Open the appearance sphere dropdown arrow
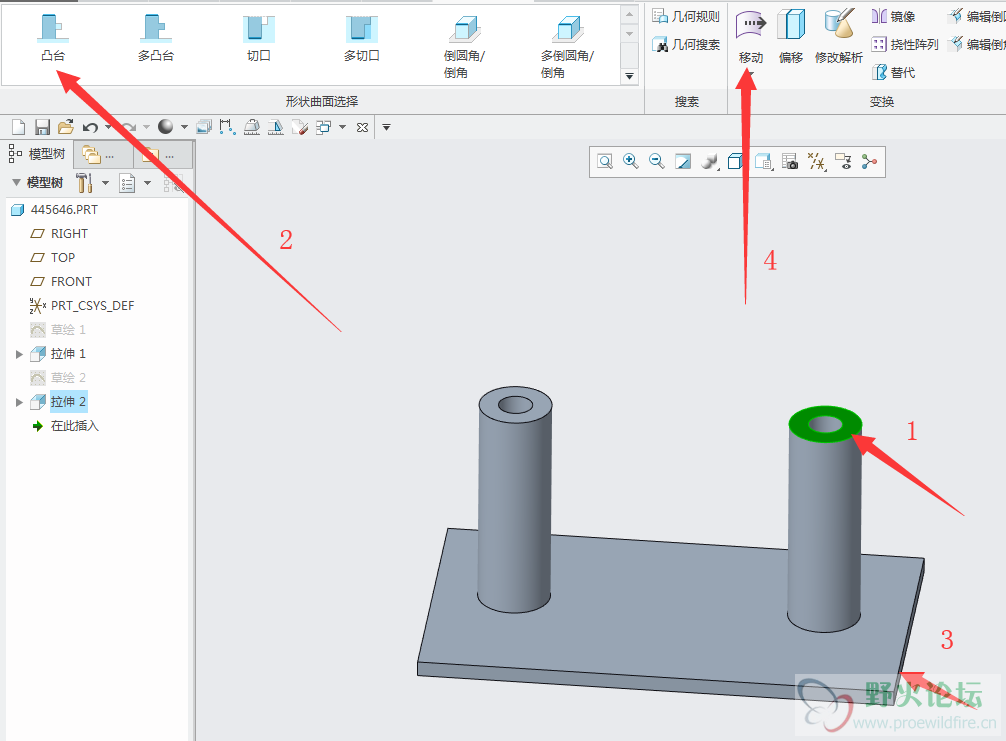Viewport: 1006px width, 741px height. 184,127
